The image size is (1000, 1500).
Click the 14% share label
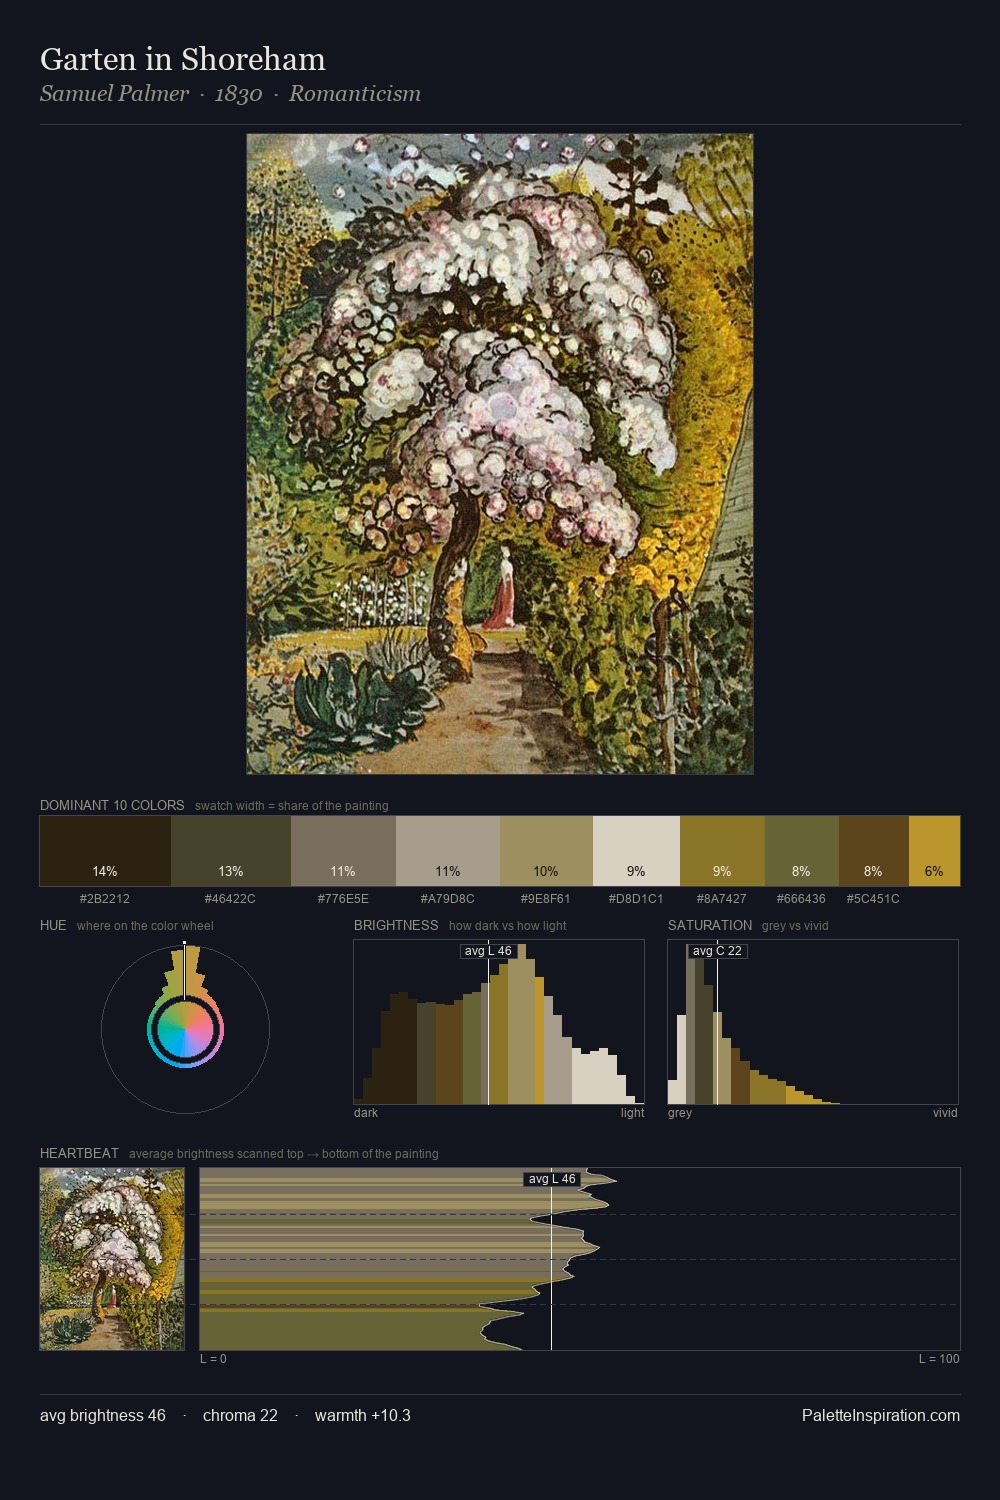point(105,871)
